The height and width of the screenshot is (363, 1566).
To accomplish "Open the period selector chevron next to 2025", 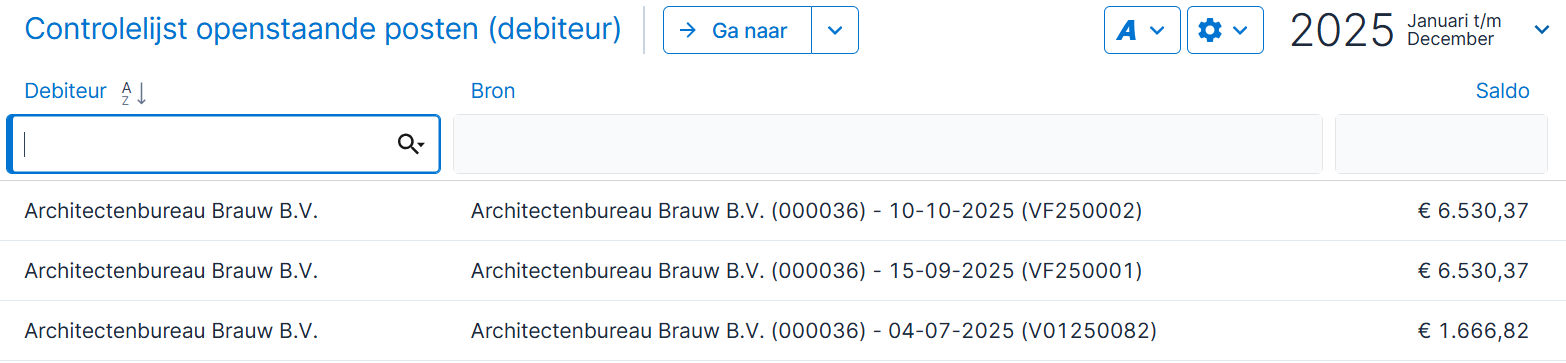I will (1541, 31).
